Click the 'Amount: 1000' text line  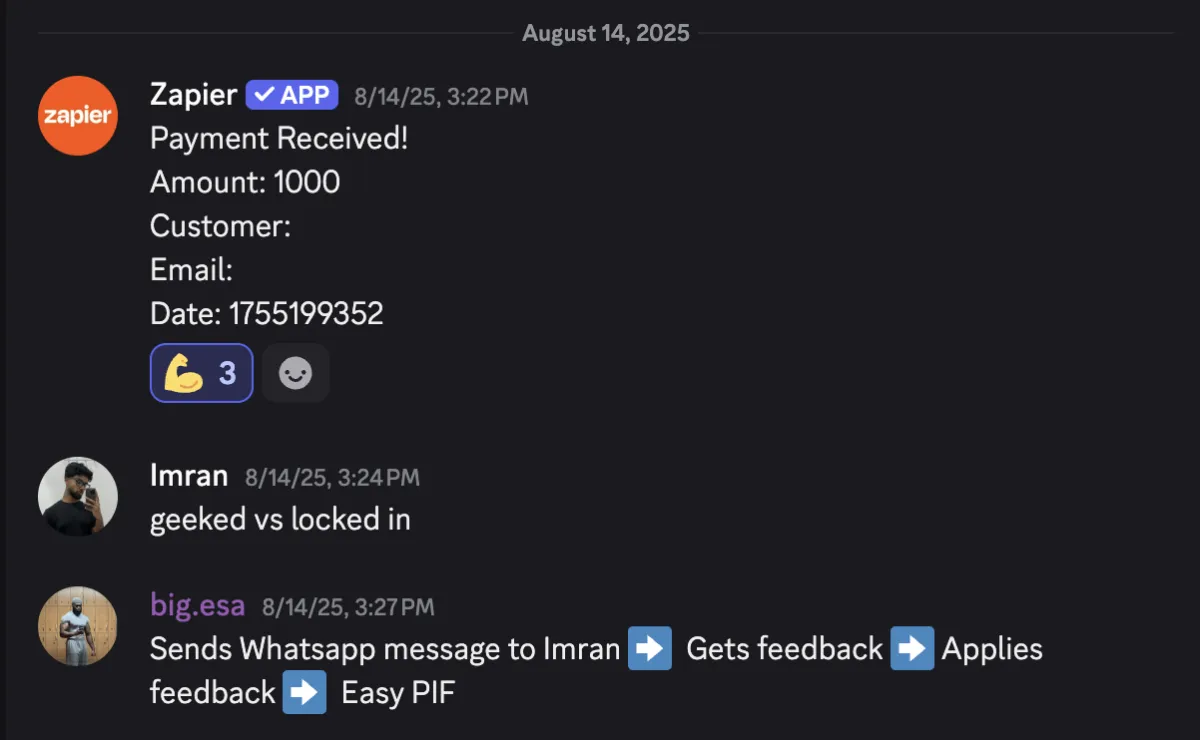pos(245,182)
